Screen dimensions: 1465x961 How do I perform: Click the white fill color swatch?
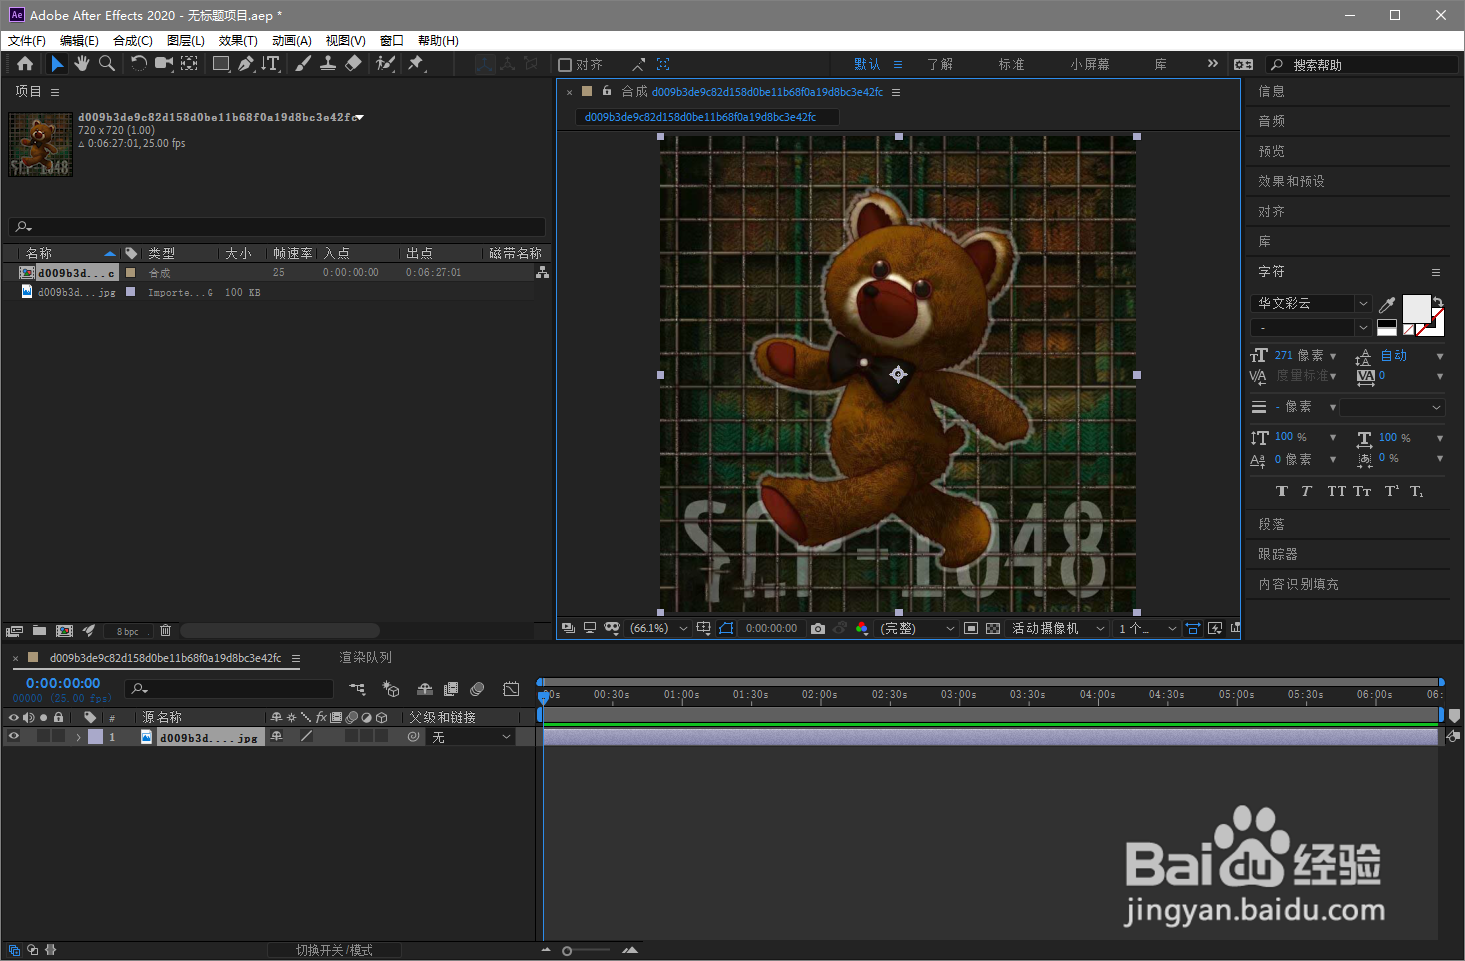click(1416, 308)
